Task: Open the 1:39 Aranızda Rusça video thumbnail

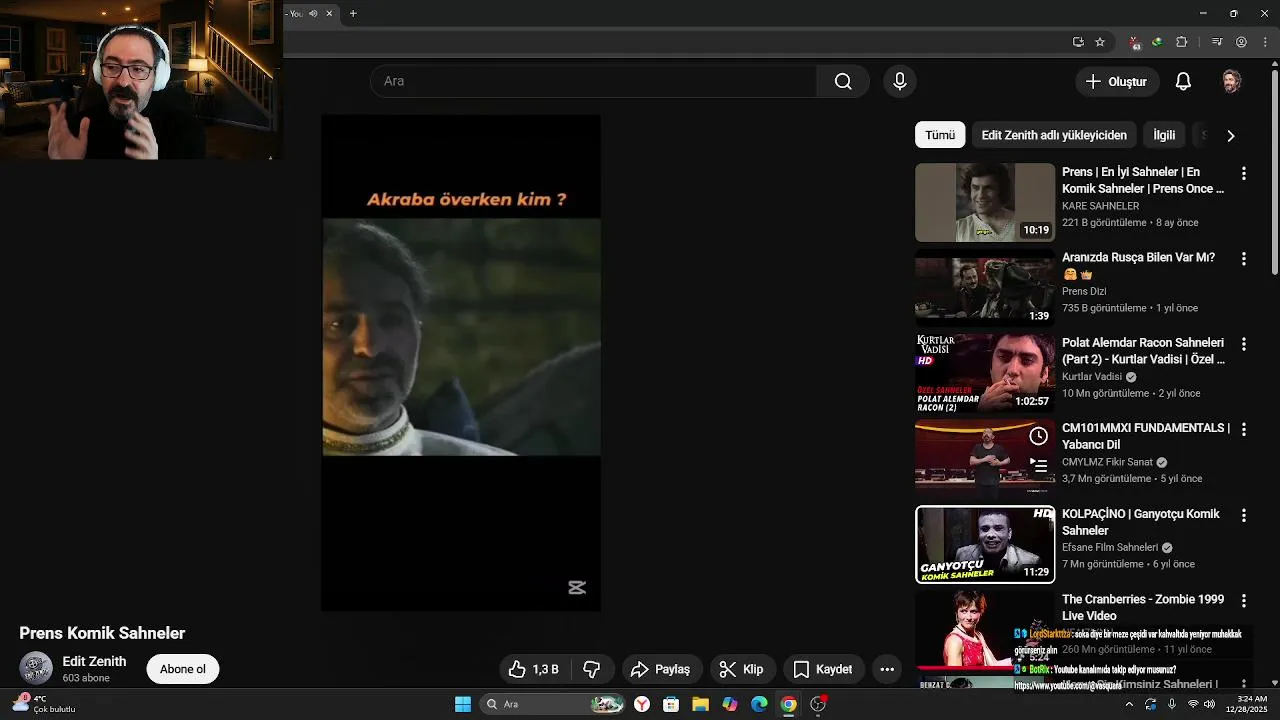Action: click(985, 288)
